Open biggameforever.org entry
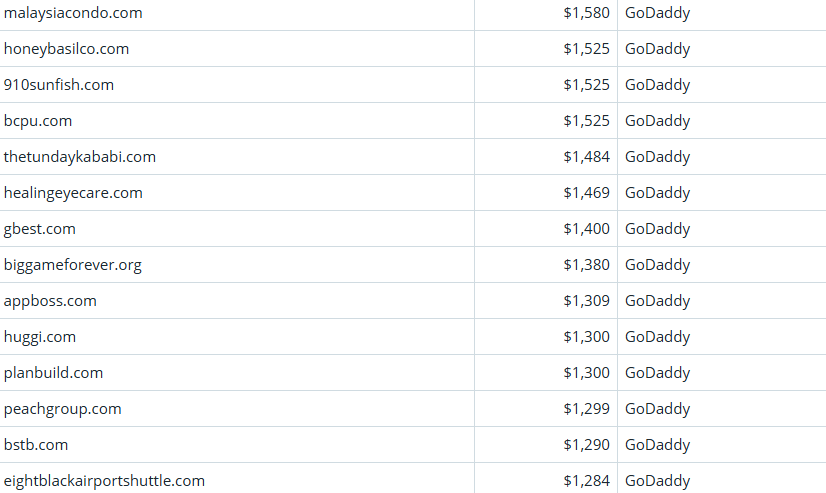The image size is (826, 493). [x=73, y=265]
